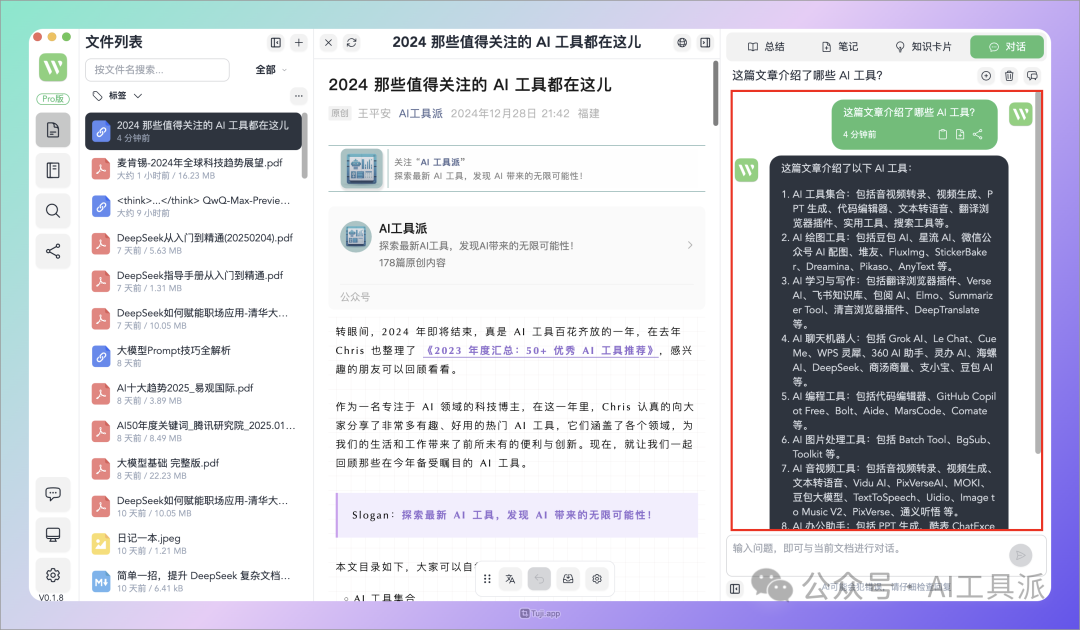Switch to the 笔记 tab
This screenshot has width=1080, height=630.
pyautogui.click(x=840, y=47)
